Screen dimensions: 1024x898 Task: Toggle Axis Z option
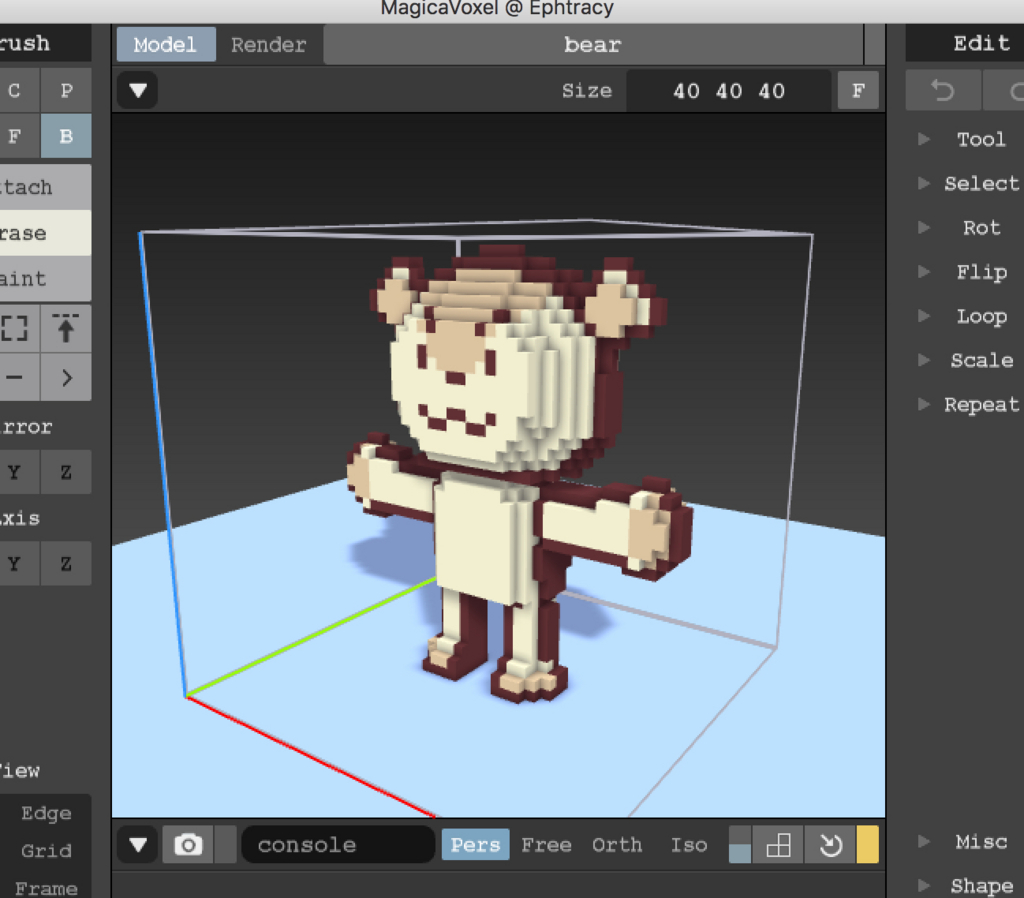tap(66, 563)
